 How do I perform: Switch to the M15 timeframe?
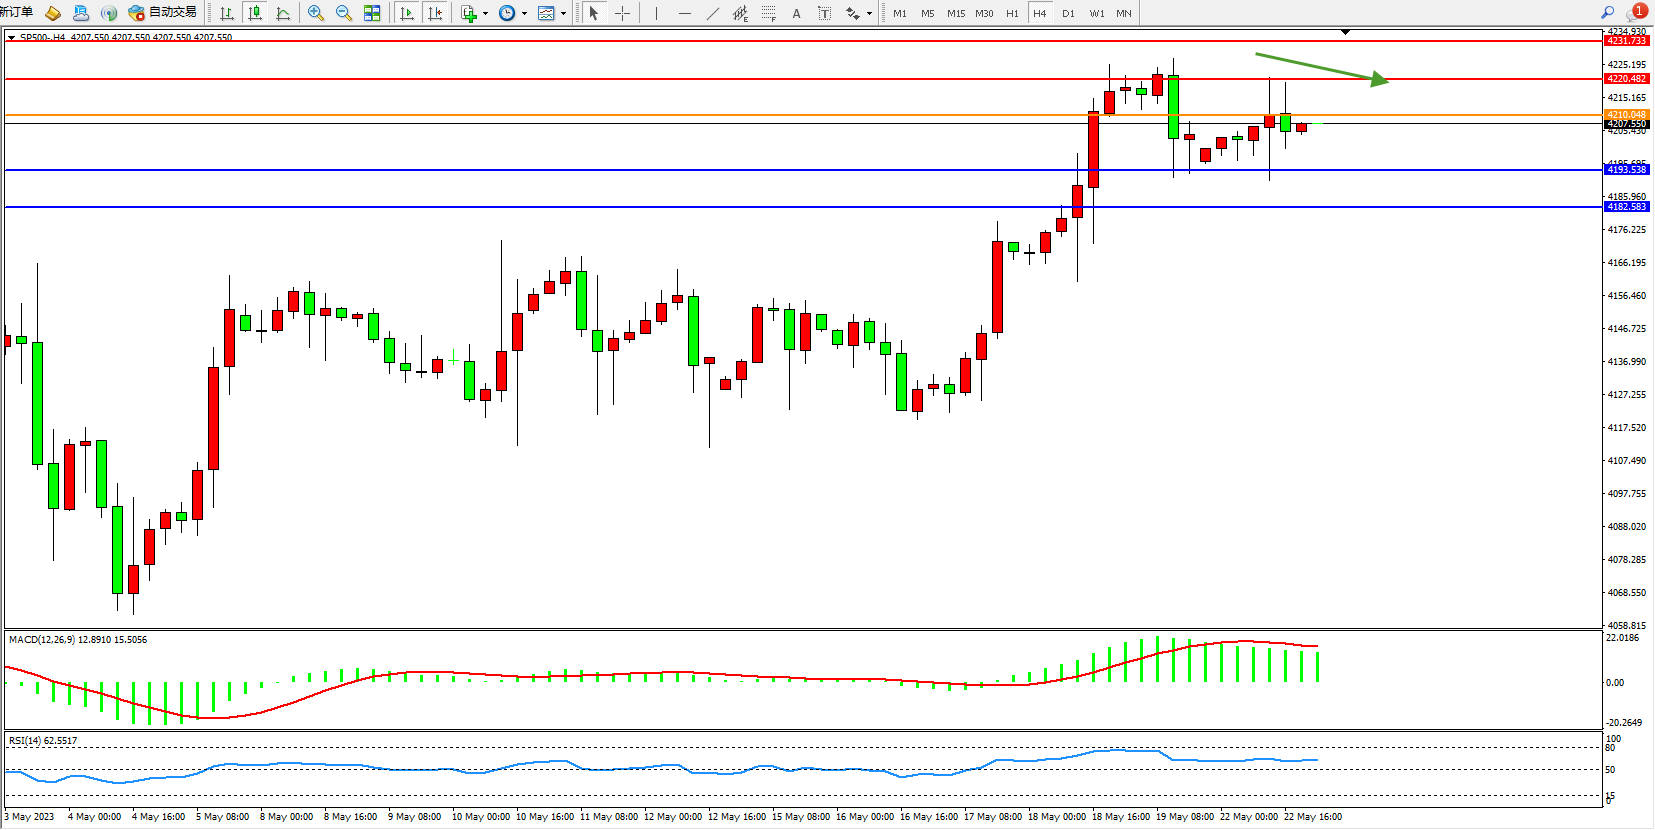pyautogui.click(x=956, y=13)
